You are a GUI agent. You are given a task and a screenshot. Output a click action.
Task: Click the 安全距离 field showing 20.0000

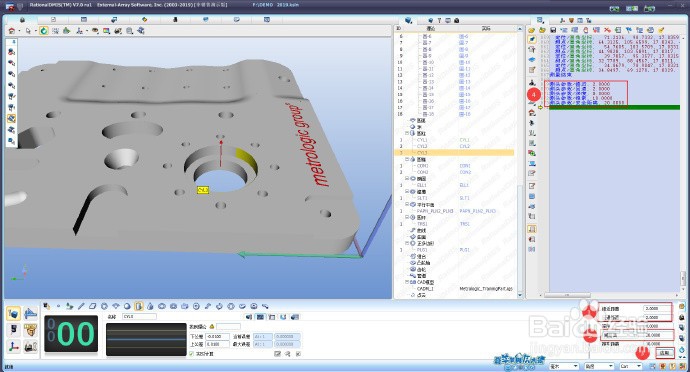tap(659, 335)
